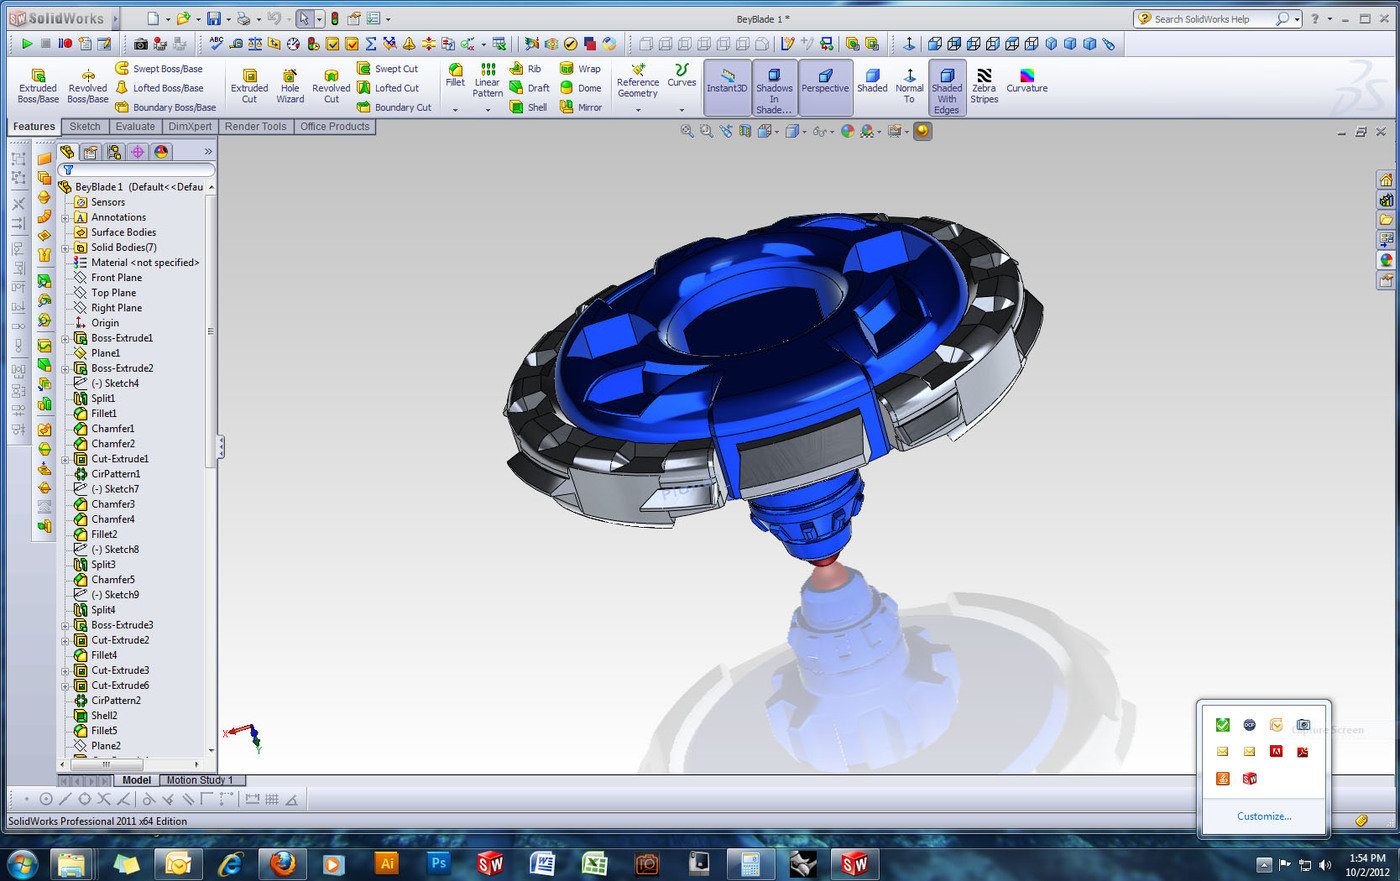Image resolution: width=1400 pixels, height=881 pixels.
Task: Select the Extruded Boss/Base tool
Action: (37, 86)
